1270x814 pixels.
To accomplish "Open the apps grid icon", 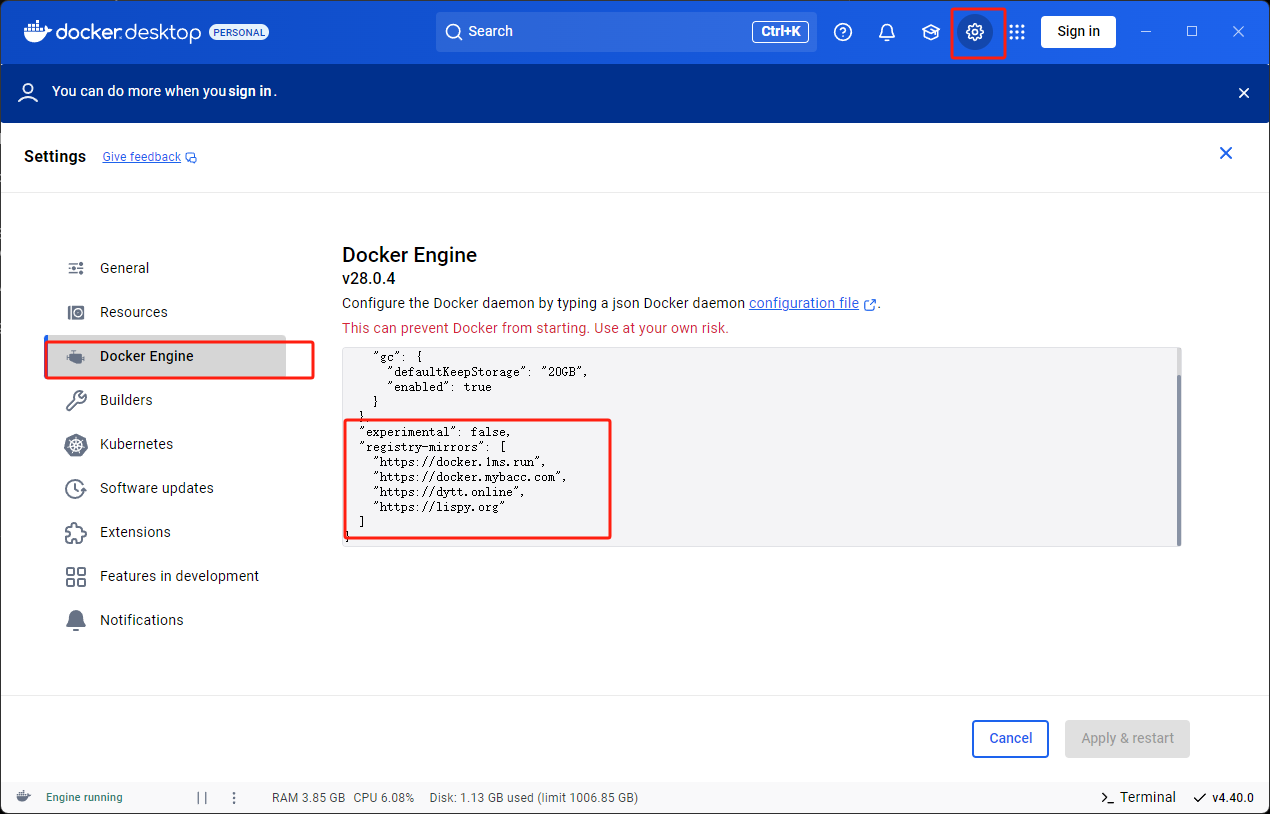I will click(1017, 32).
